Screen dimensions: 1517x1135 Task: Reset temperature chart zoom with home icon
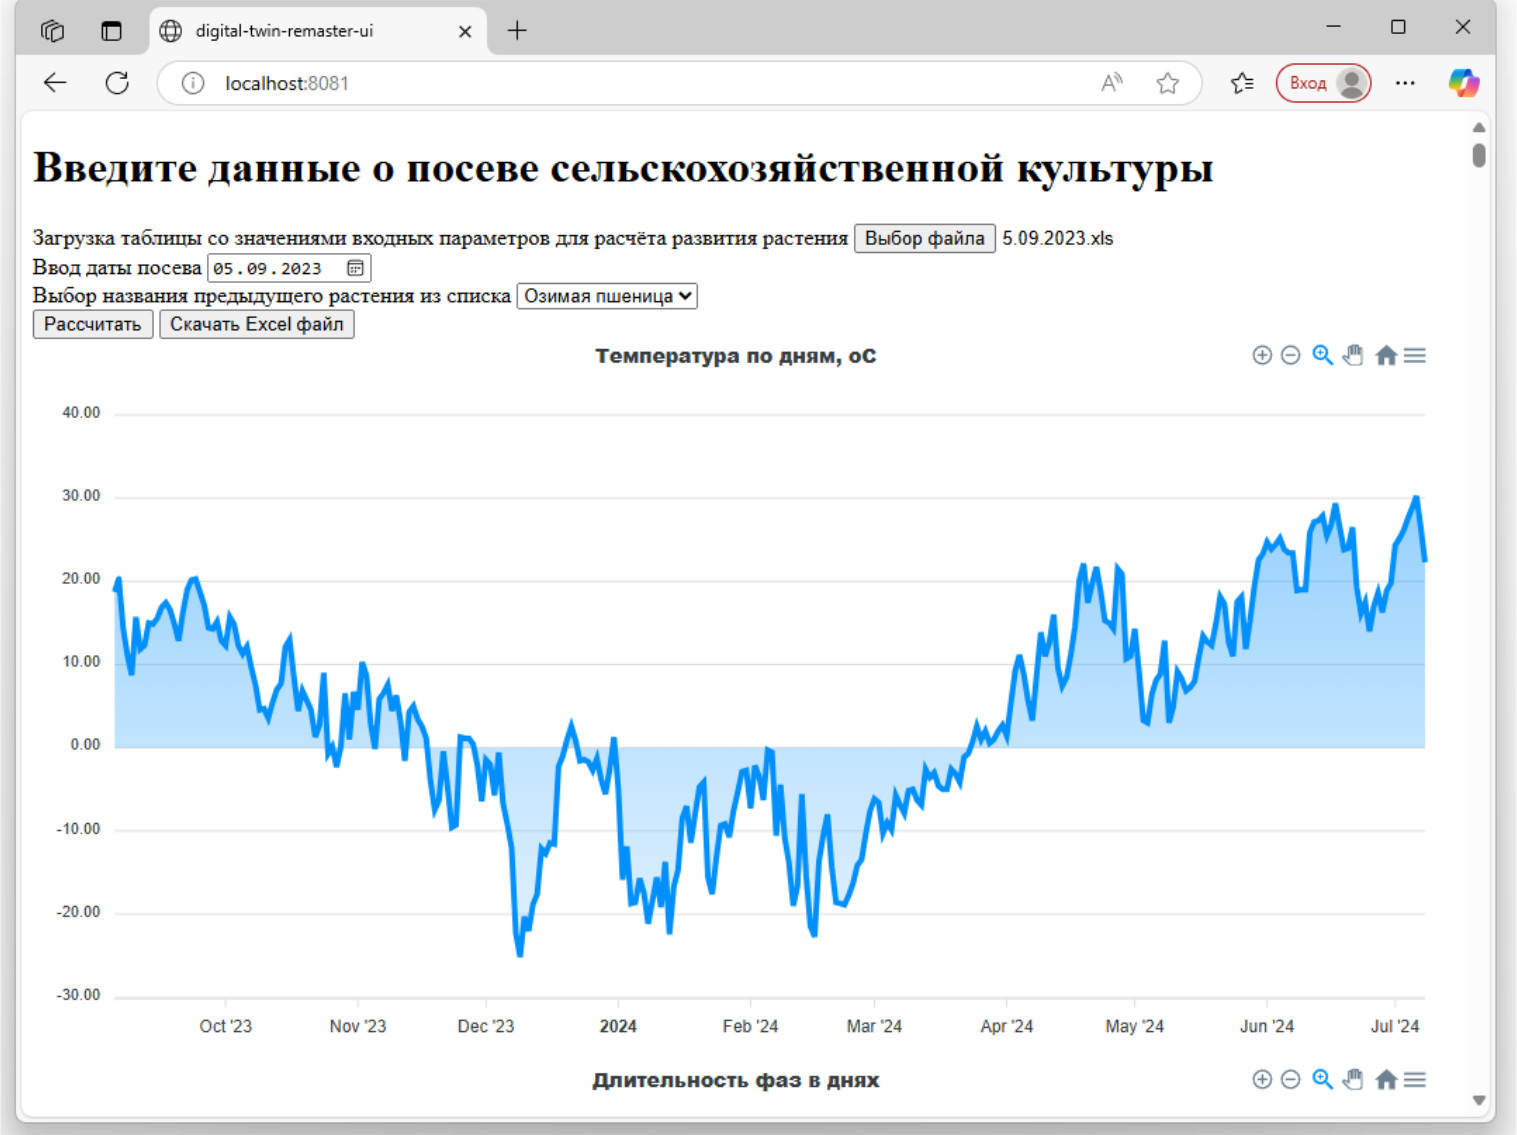point(1385,356)
